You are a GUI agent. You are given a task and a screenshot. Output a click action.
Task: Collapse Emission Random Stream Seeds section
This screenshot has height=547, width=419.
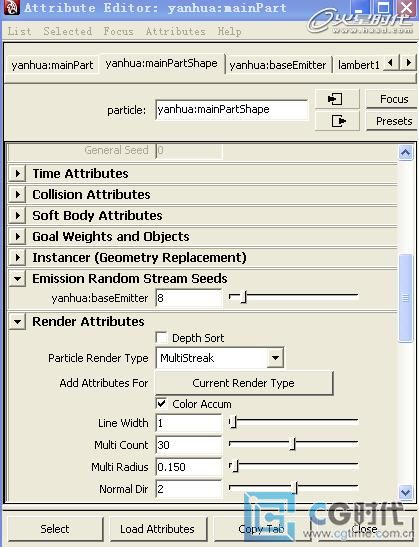[x=17, y=278]
